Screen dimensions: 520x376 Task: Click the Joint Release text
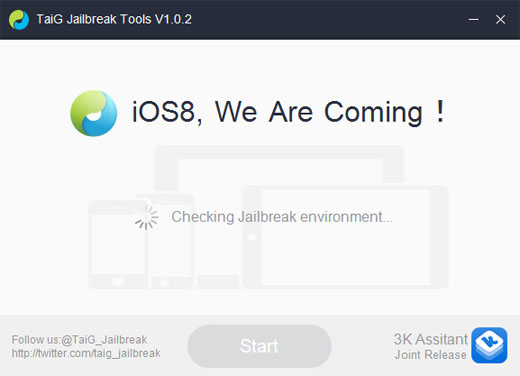(x=431, y=355)
